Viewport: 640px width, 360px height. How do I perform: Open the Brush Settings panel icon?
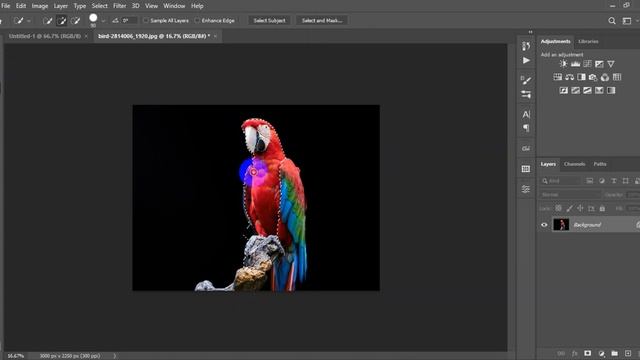click(526, 80)
